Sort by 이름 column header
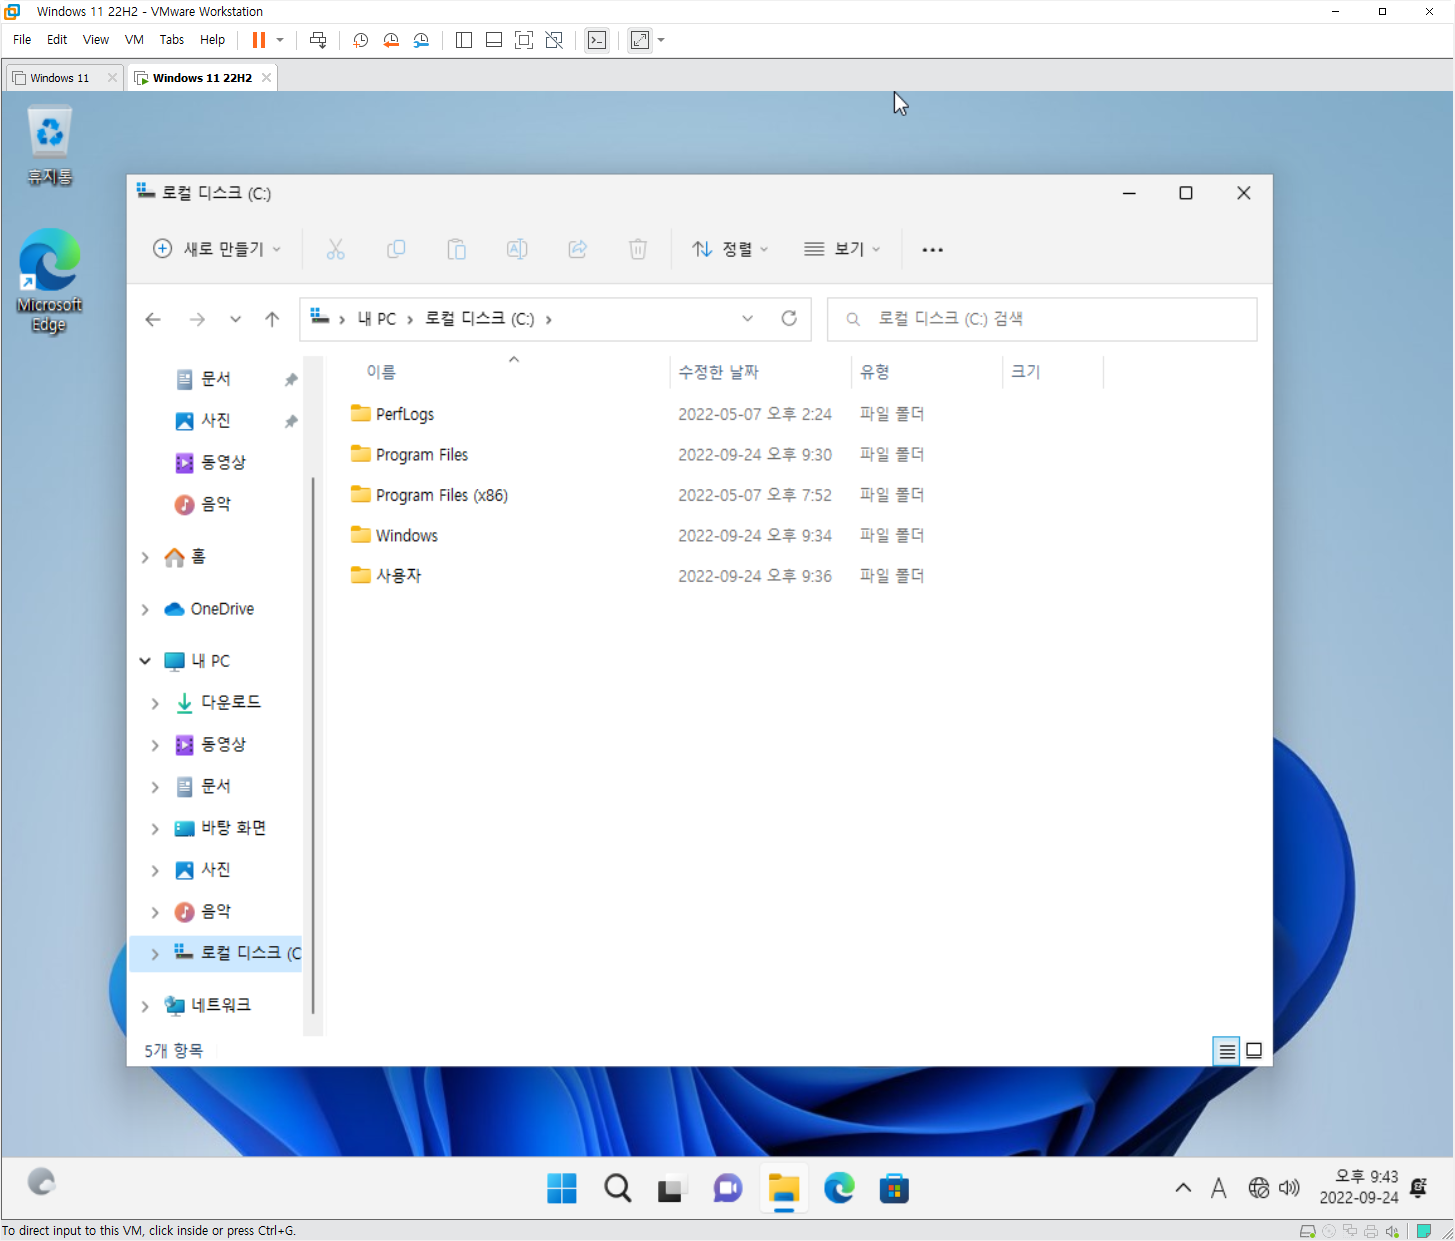This screenshot has width=1455, height=1241. [381, 372]
